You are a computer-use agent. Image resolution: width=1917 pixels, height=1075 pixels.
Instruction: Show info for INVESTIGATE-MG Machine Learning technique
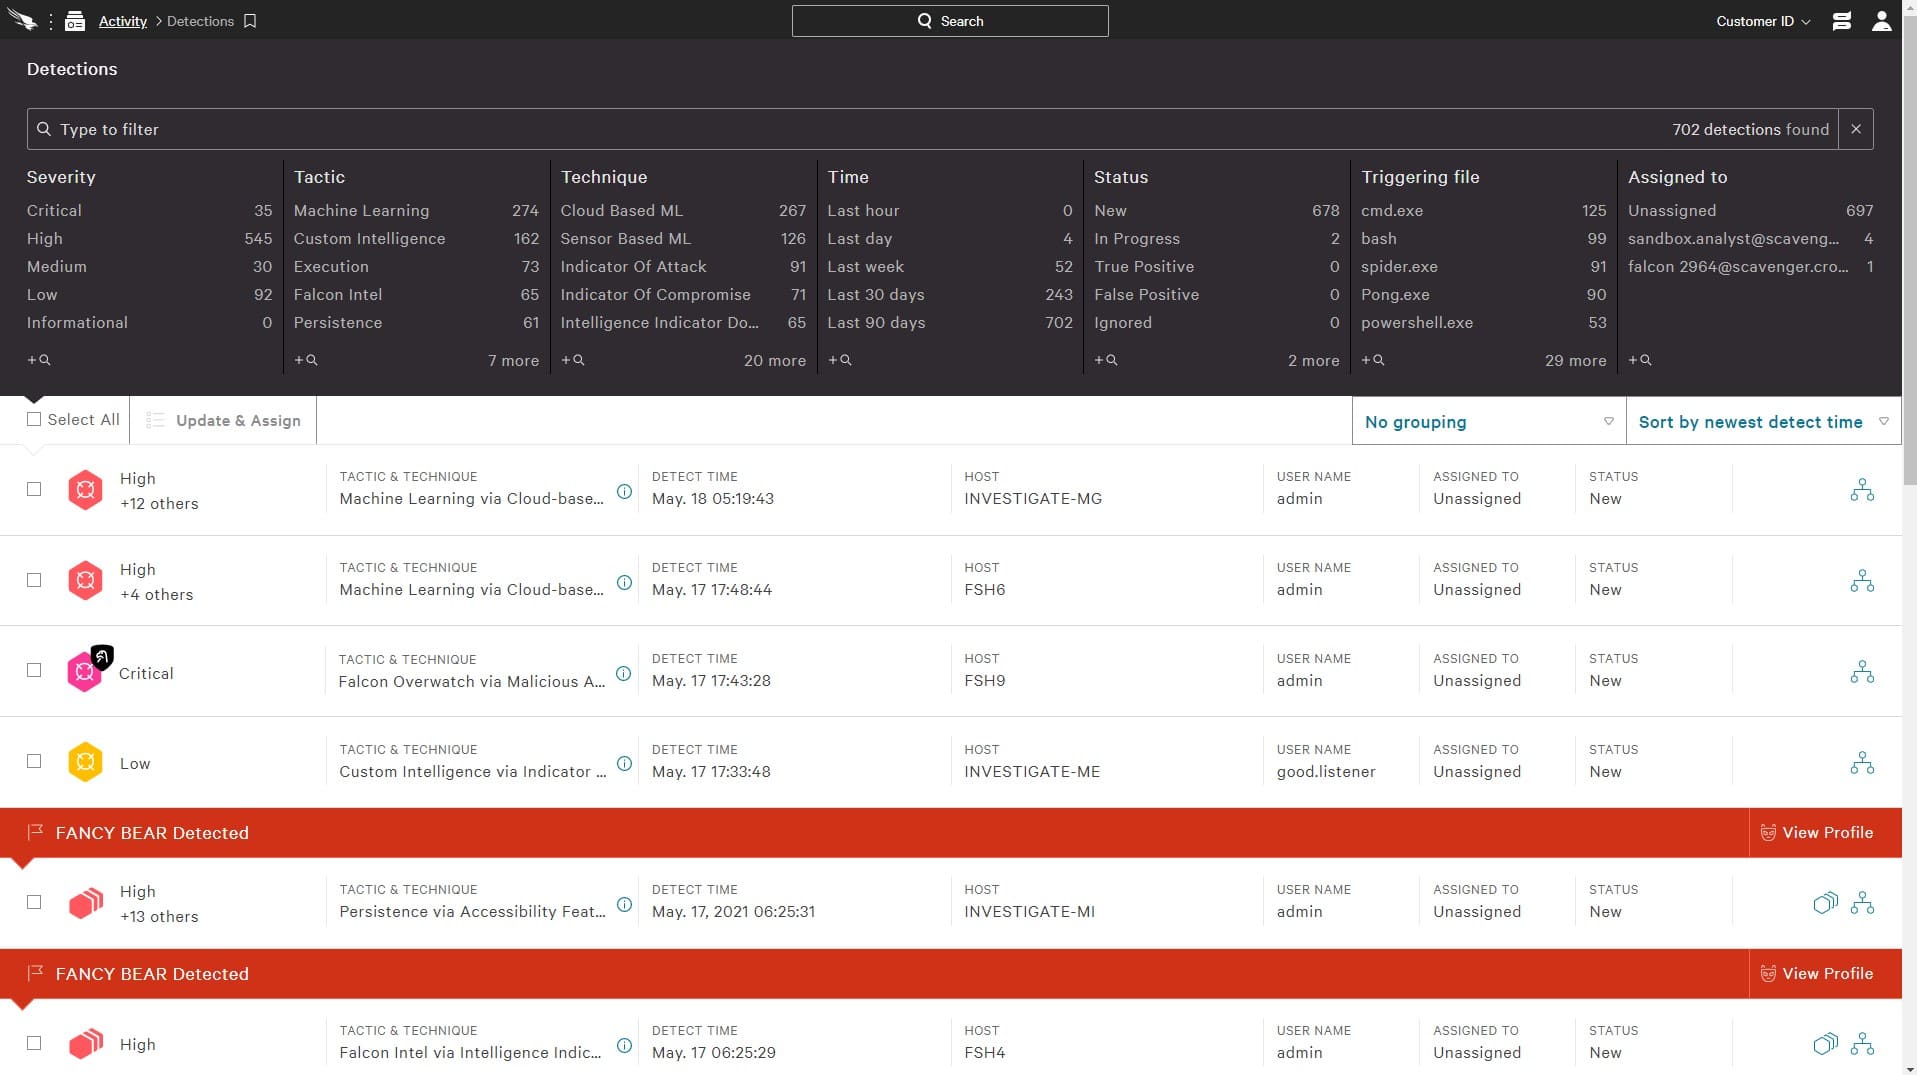click(624, 492)
